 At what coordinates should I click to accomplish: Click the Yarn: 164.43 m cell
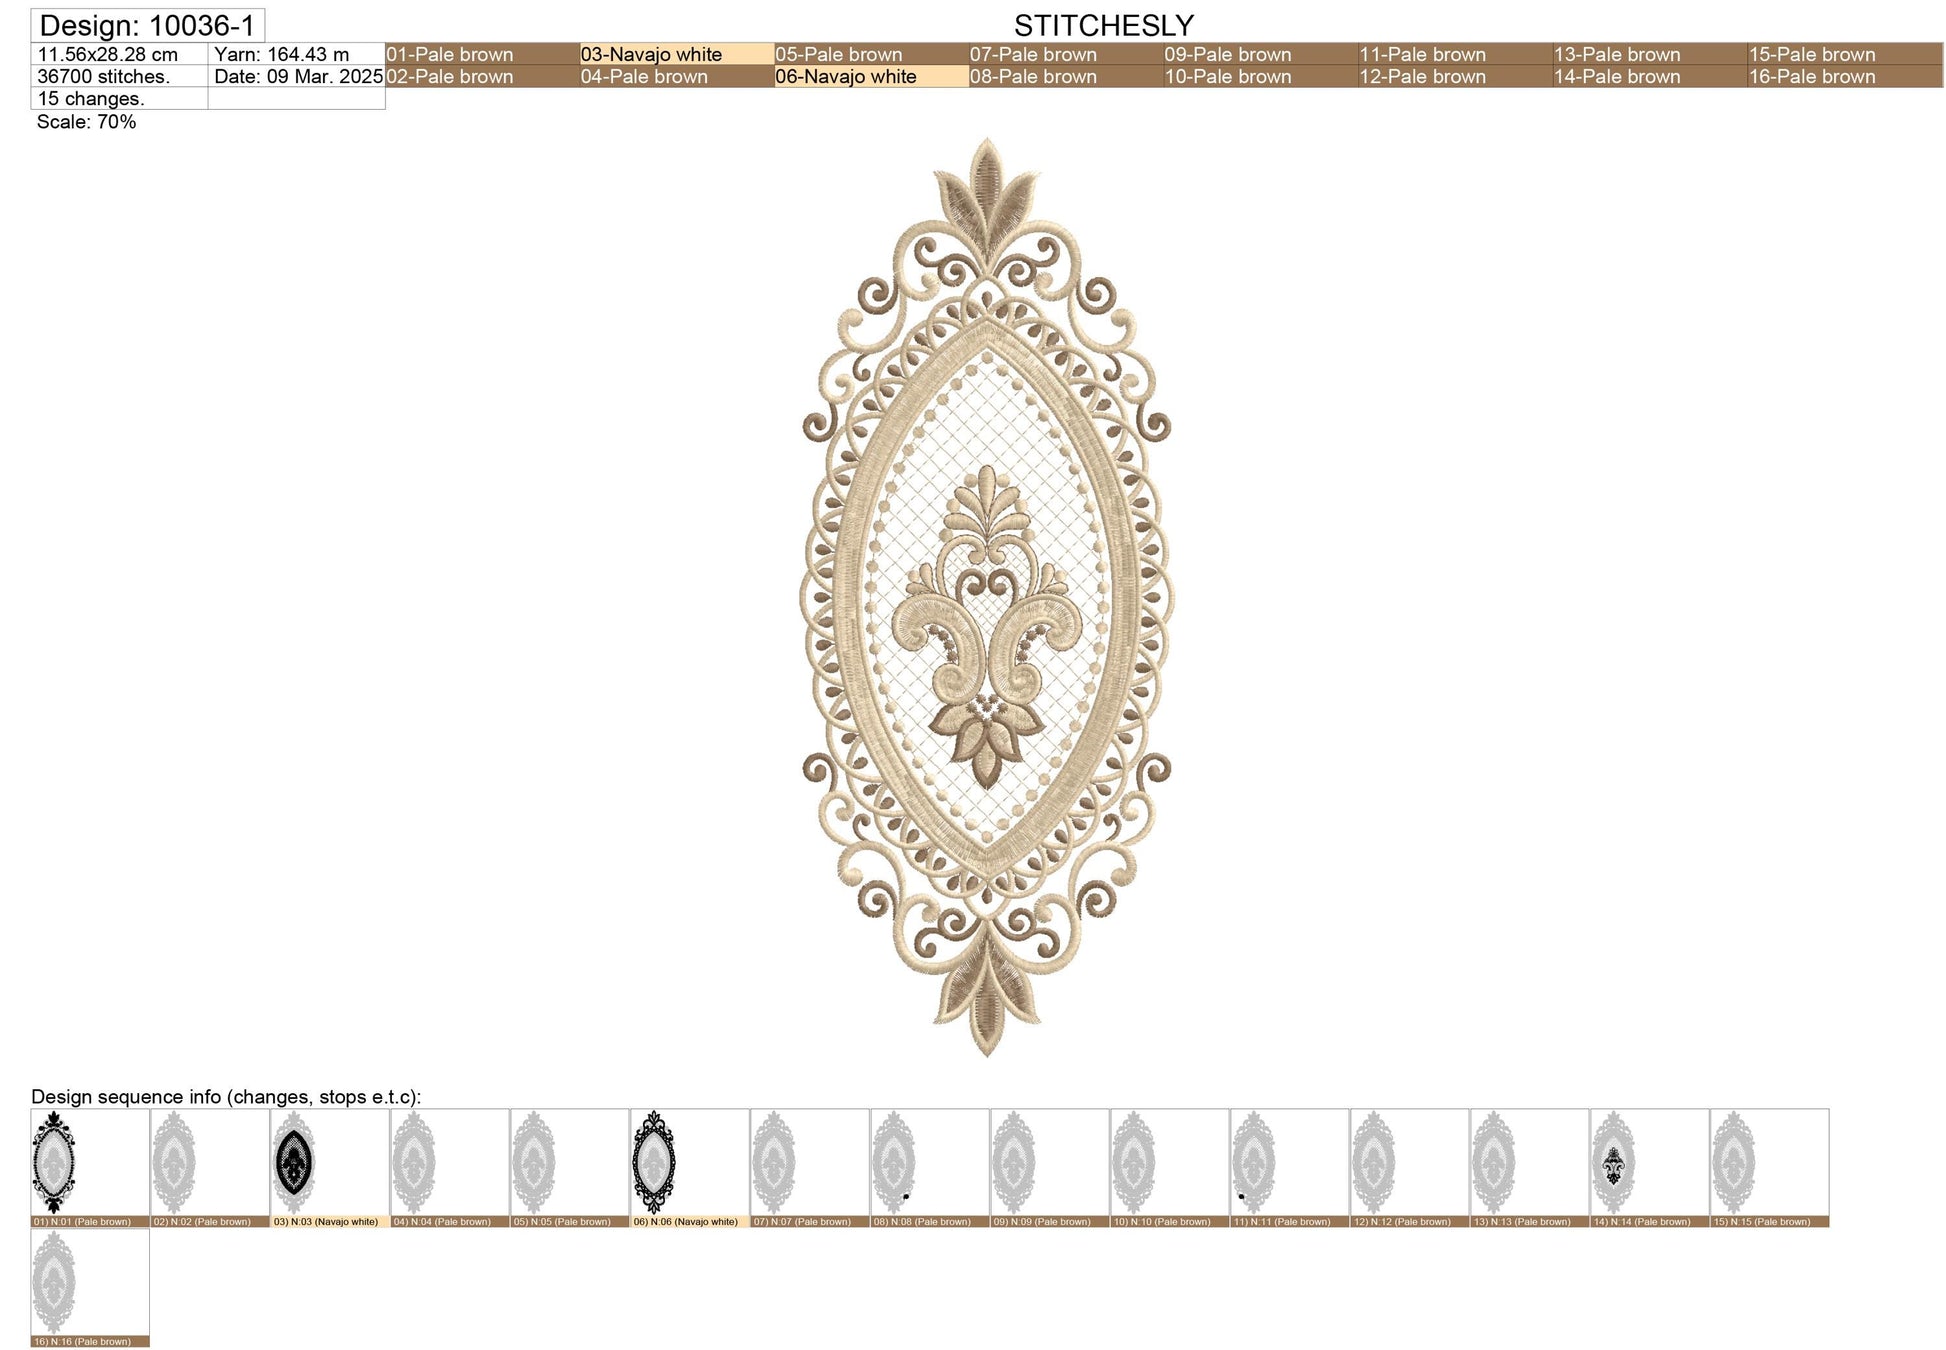pos(297,54)
